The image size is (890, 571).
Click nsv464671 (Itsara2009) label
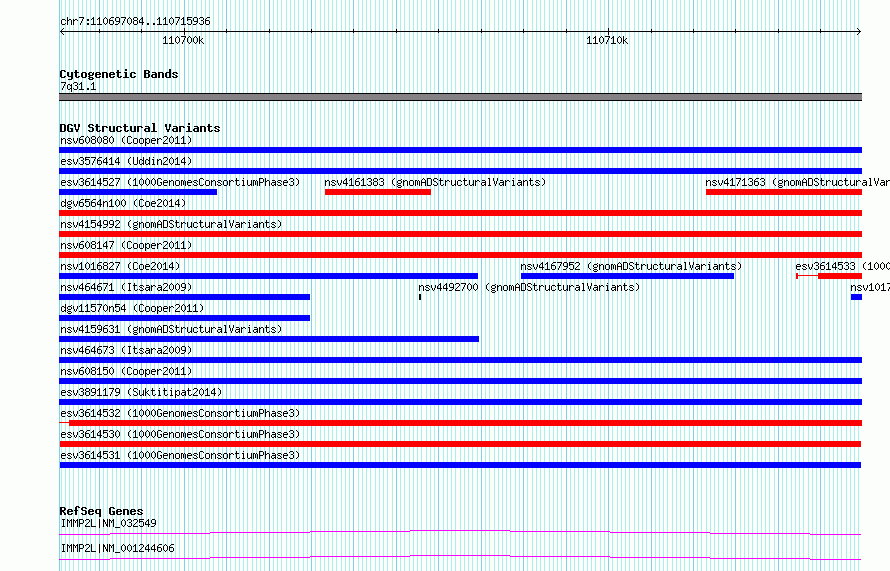(126, 287)
